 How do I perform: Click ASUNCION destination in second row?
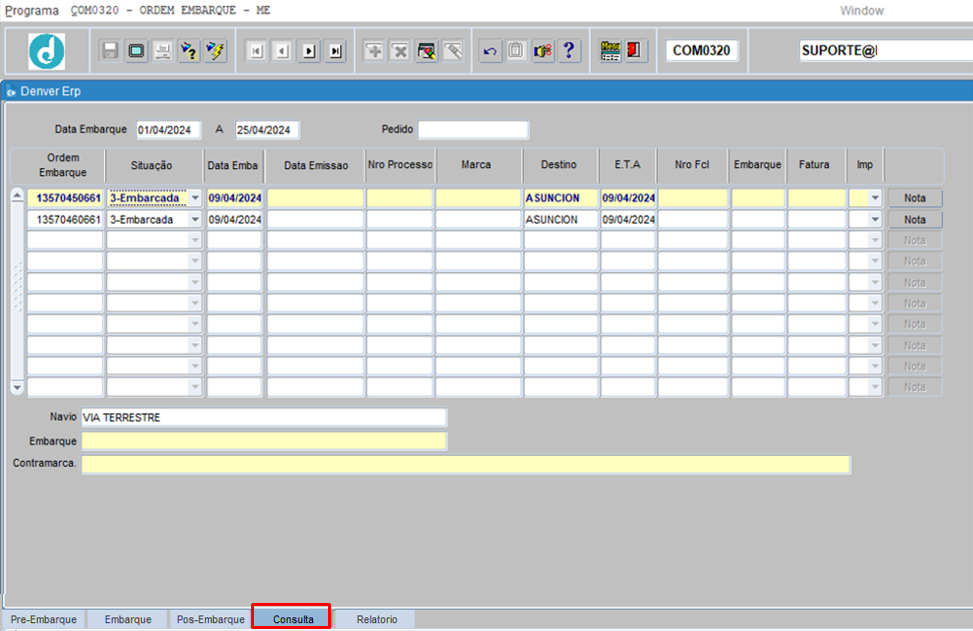pos(560,220)
